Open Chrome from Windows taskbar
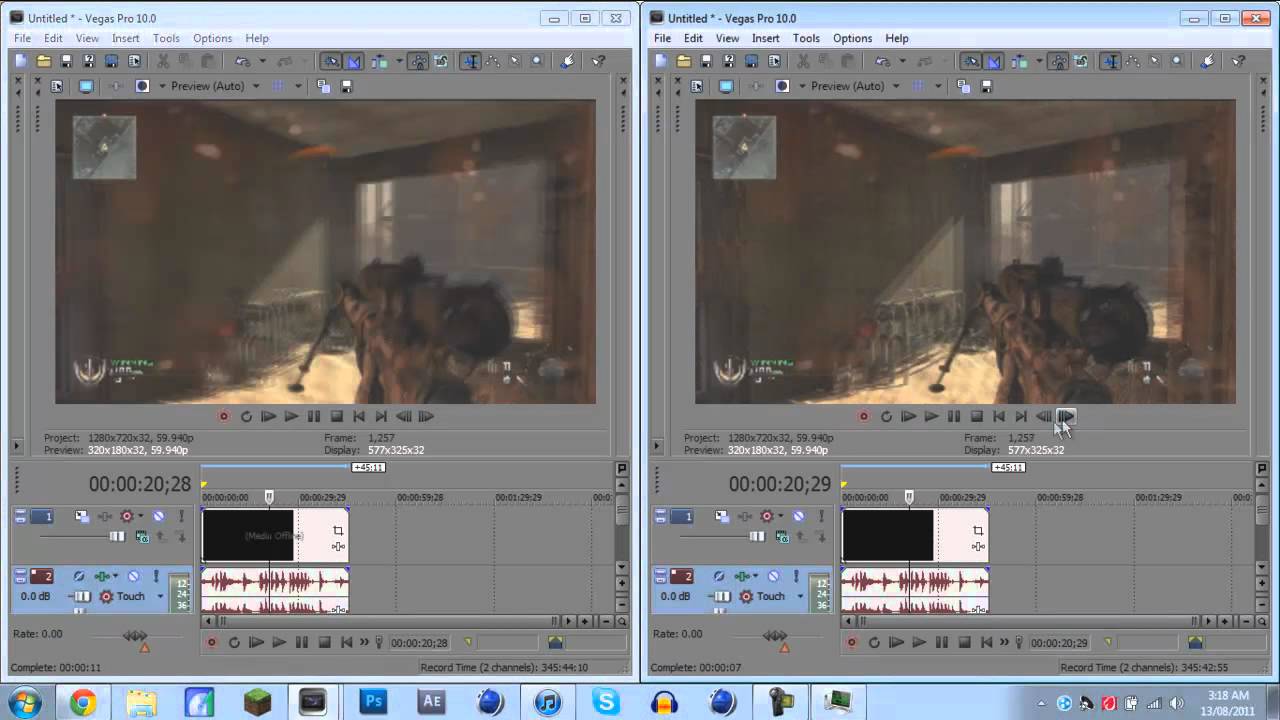1280x720 pixels. [x=82, y=702]
